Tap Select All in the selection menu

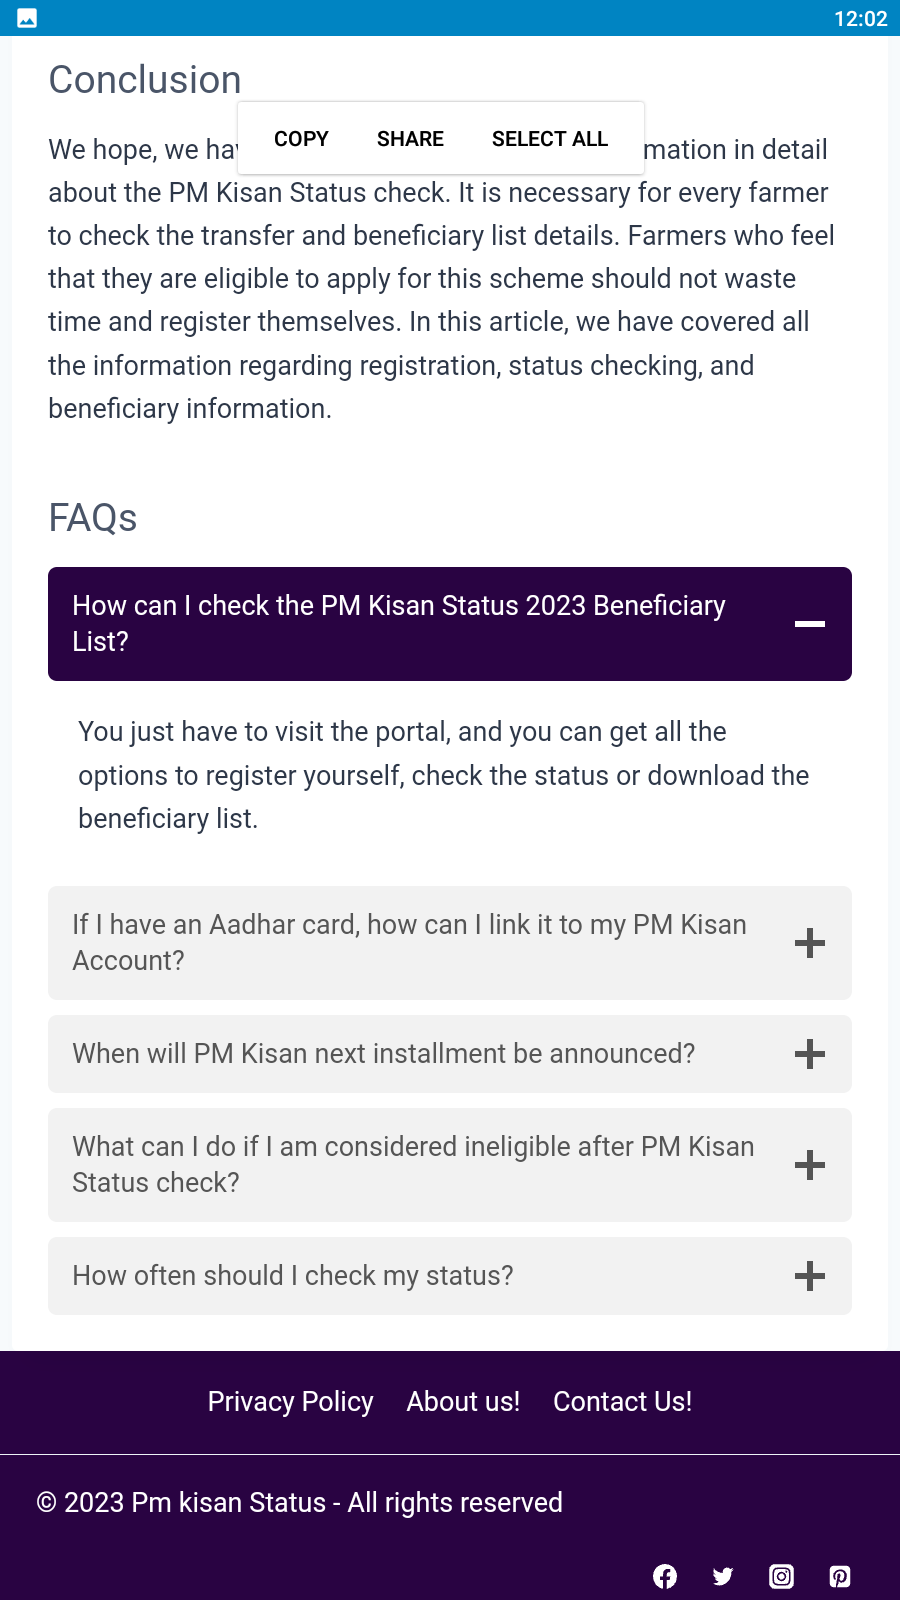[x=550, y=139]
